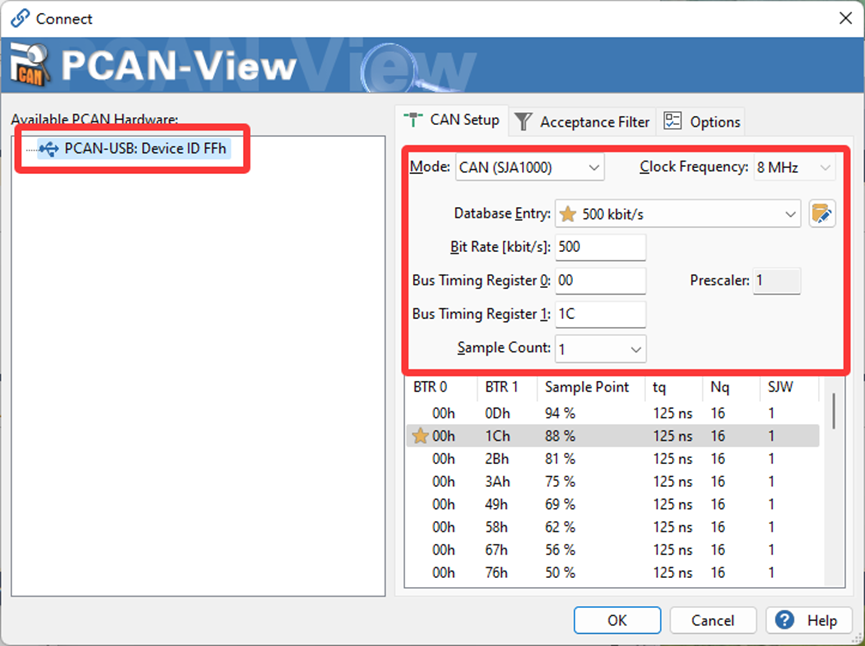Select the row with BTR 1 76h

tap(613, 573)
